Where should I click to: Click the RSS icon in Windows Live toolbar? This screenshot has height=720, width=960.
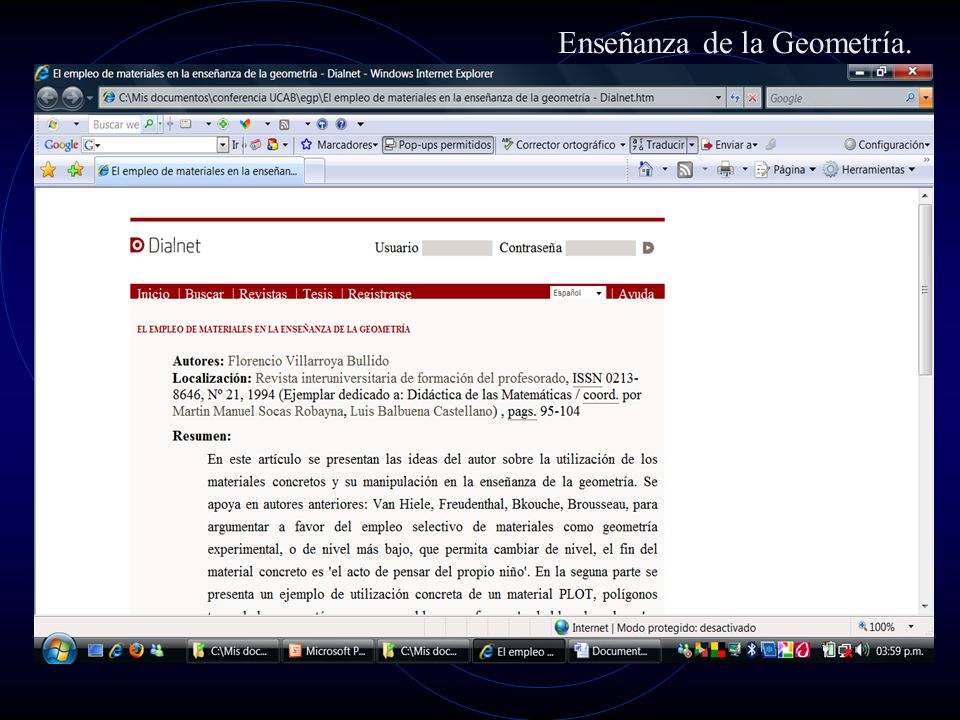284,125
